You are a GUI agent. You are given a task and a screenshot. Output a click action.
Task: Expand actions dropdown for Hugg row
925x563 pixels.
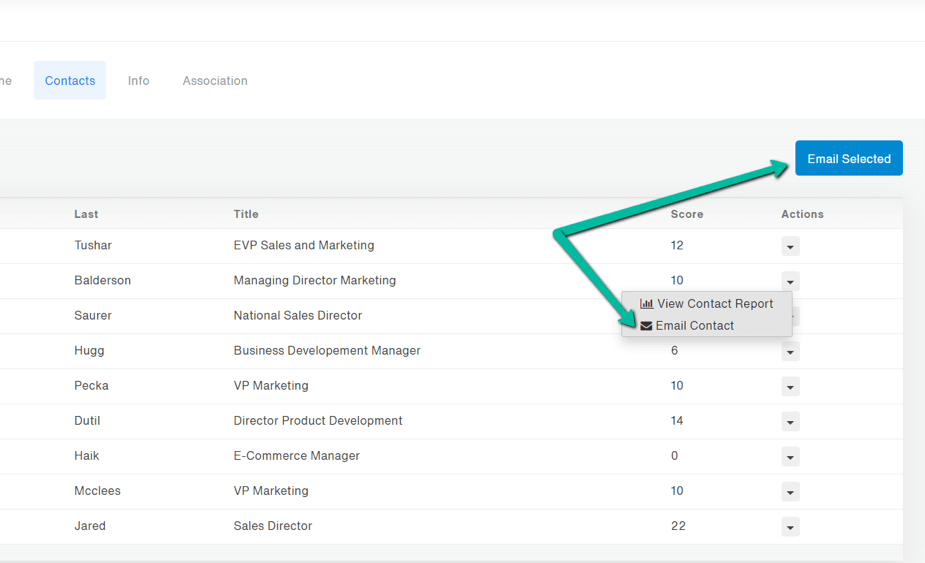point(790,352)
